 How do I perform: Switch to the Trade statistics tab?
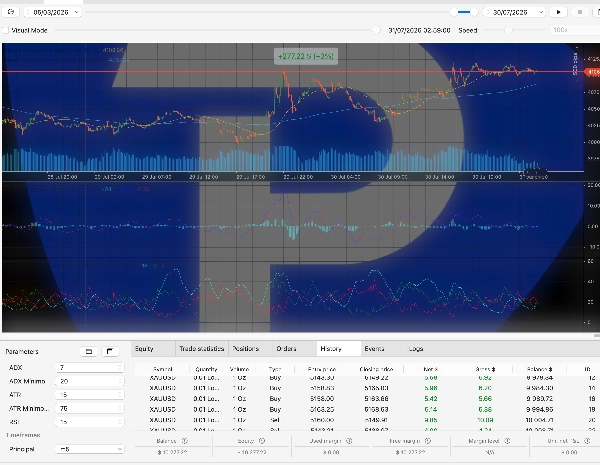[202, 349]
